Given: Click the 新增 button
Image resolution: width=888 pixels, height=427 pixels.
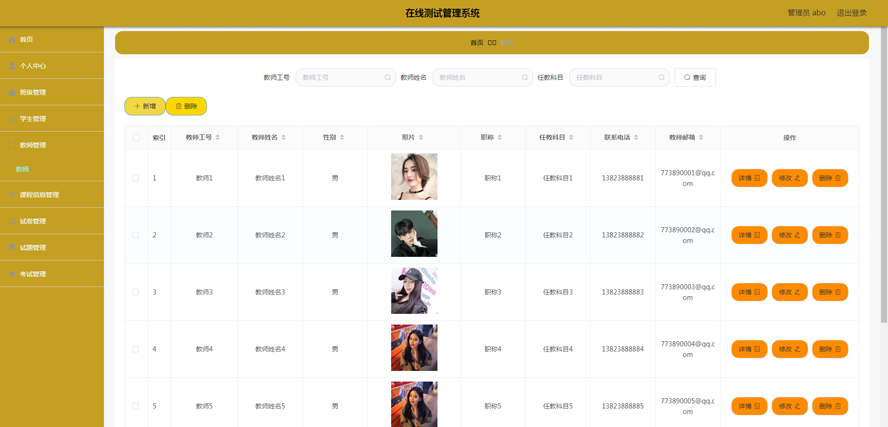Looking at the screenshot, I should [145, 106].
